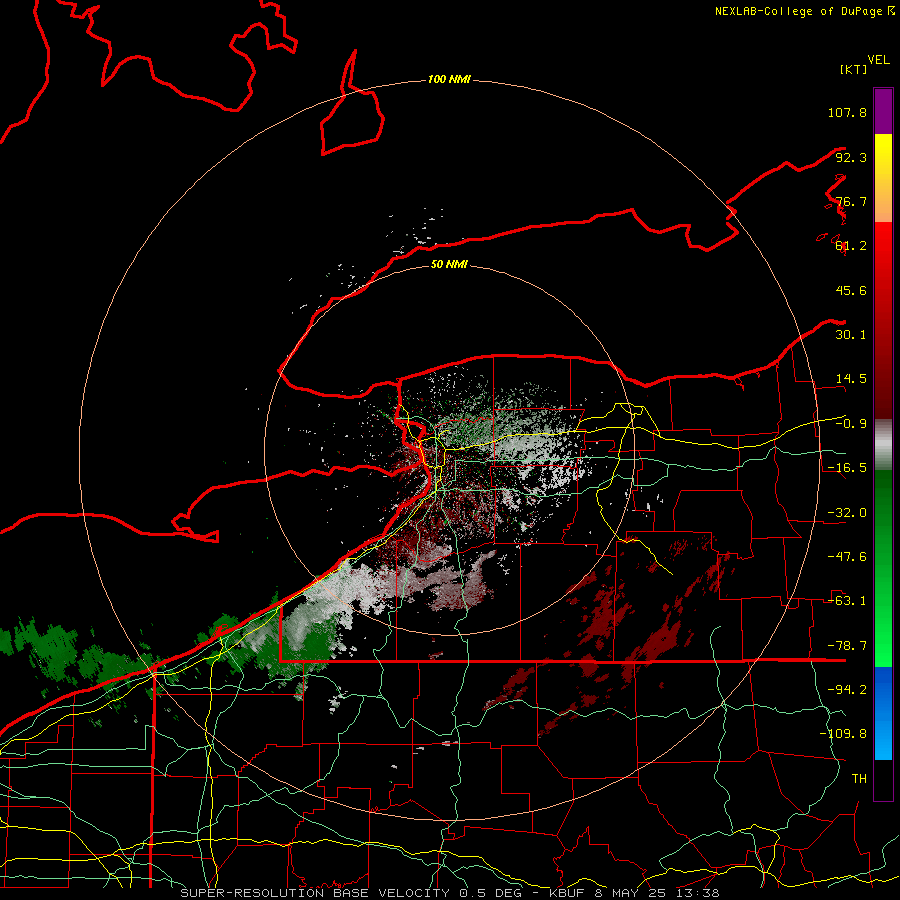Click the -16.5 legend value

[x=847, y=468]
